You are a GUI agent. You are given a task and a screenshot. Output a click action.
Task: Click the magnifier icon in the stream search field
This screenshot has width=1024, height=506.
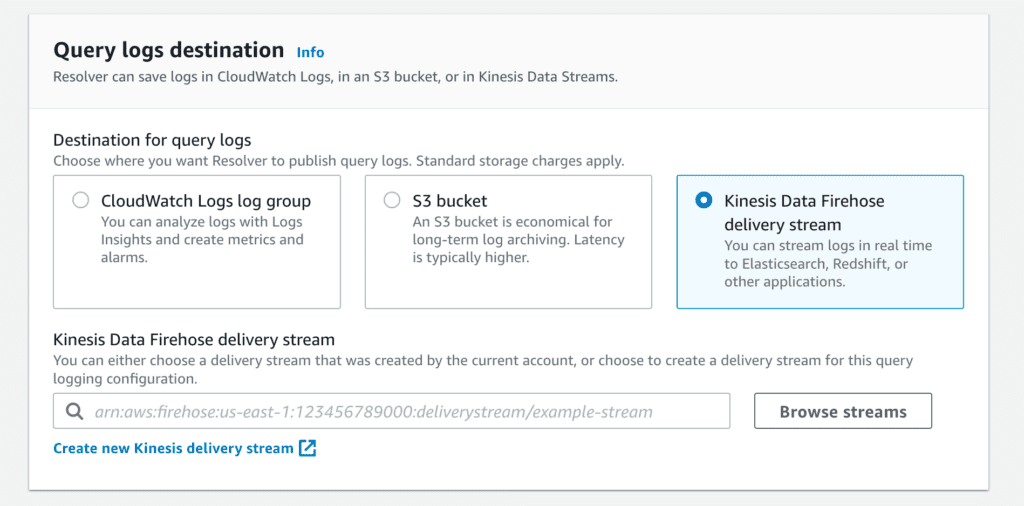(x=75, y=411)
